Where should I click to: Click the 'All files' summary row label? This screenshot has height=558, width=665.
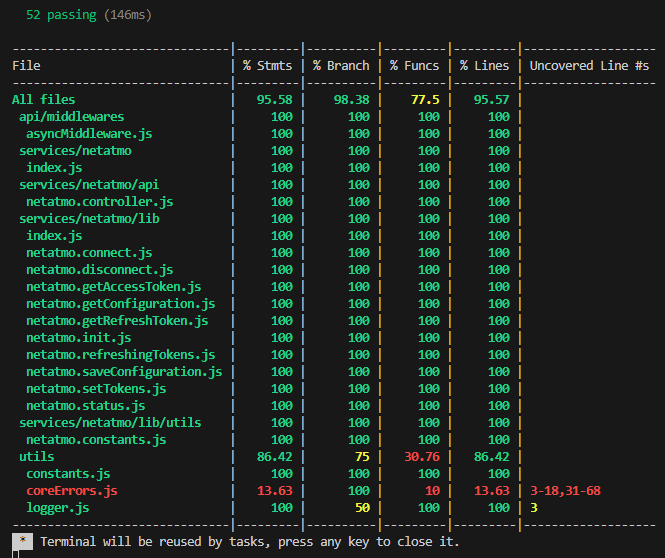pyautogui.click(x=43, y=100)
